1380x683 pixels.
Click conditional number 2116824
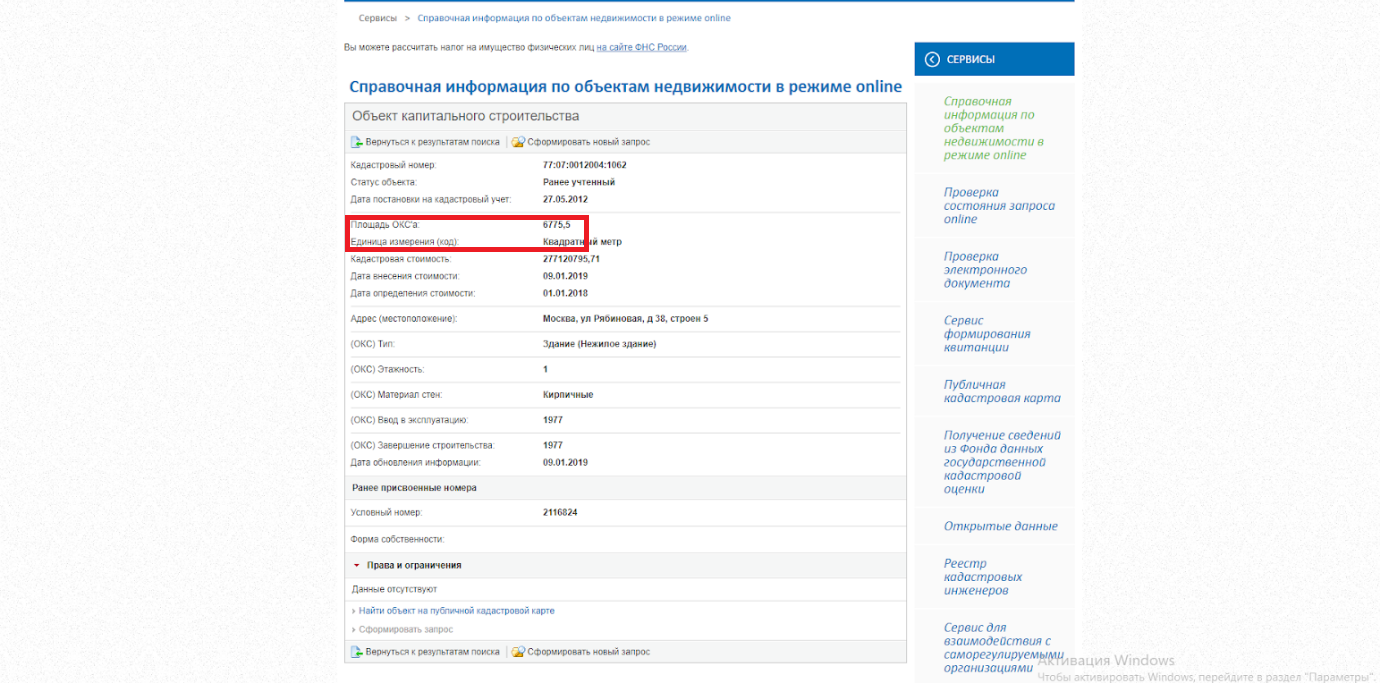(x=560, y=512)
